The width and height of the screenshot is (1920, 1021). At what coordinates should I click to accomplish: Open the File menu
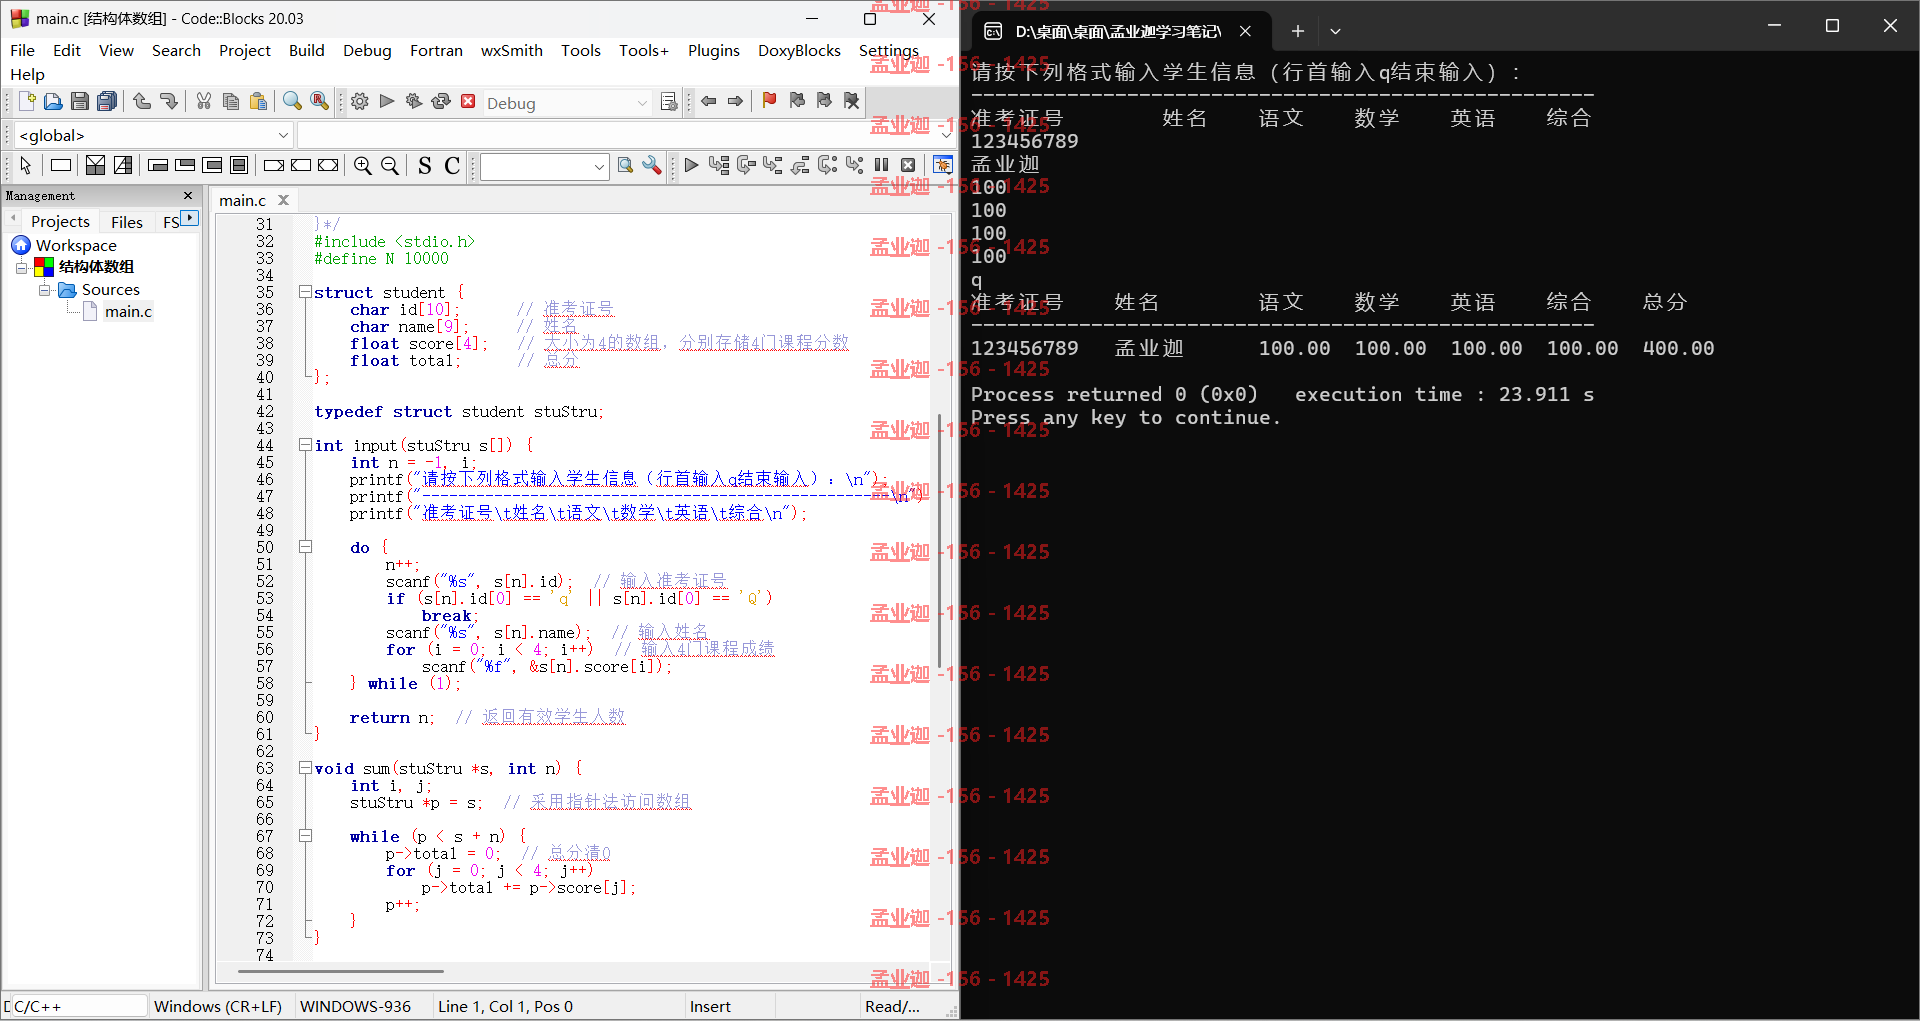22,50
